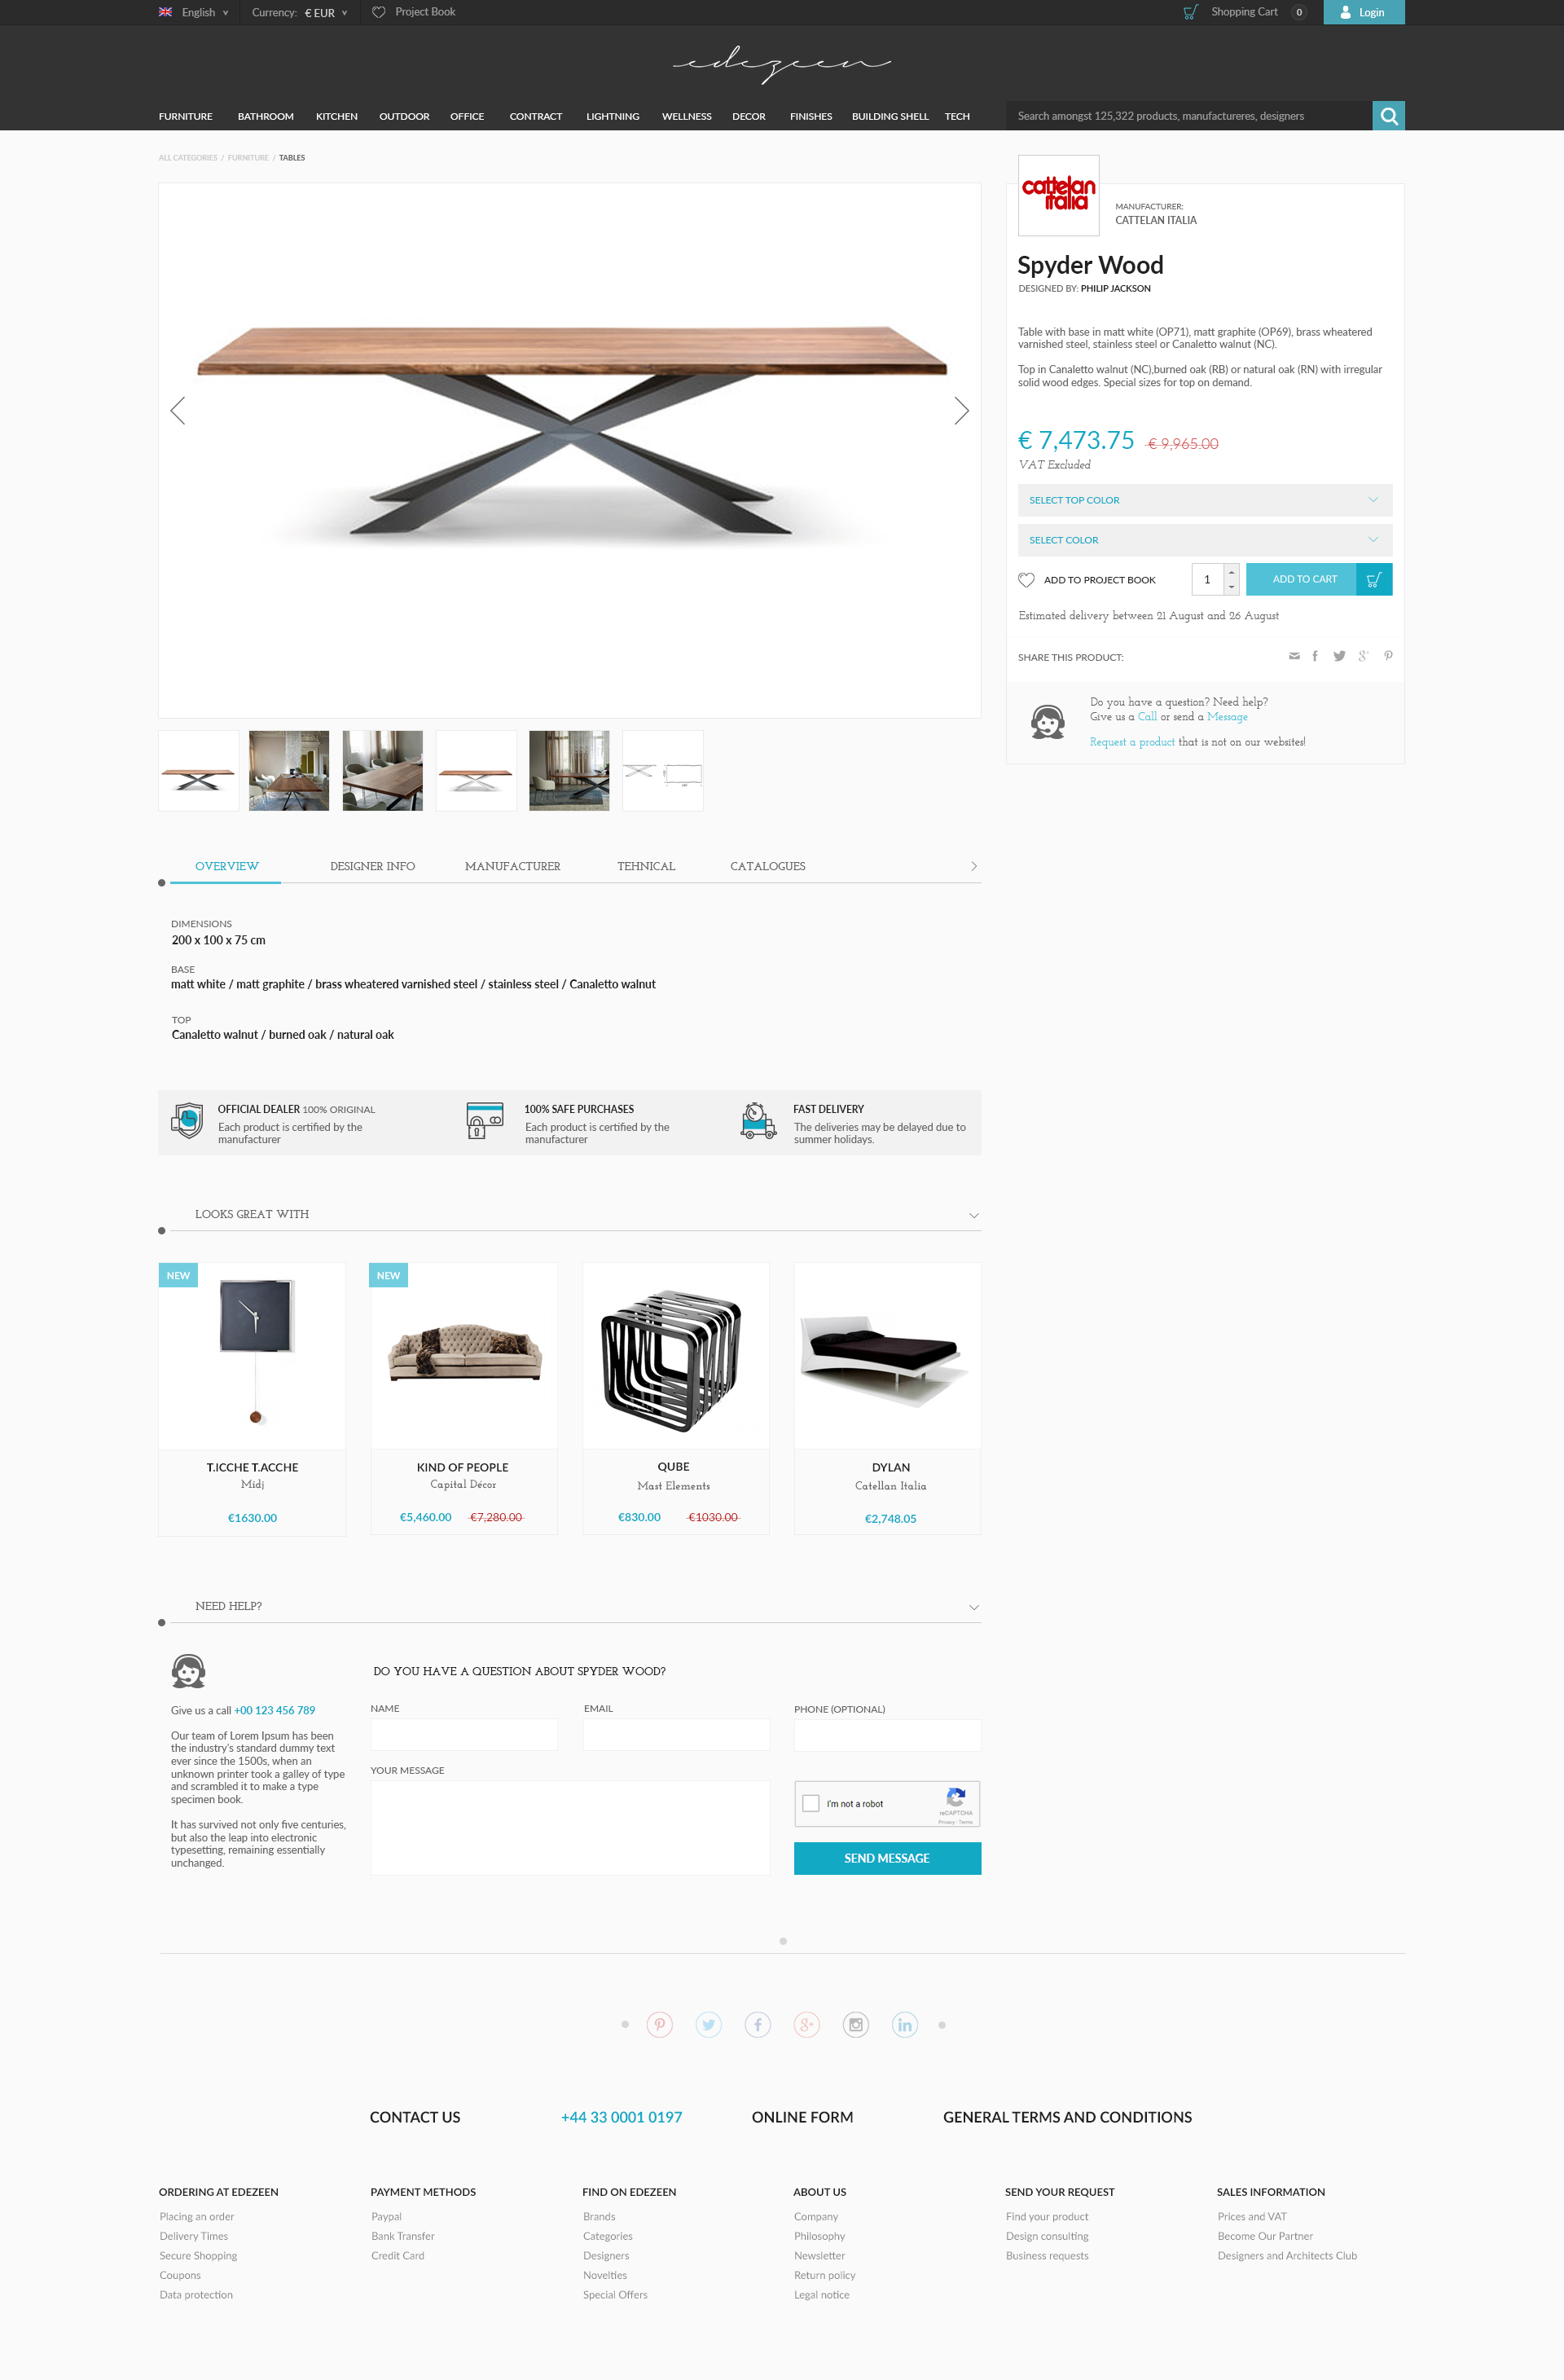
Task: Open Instagram footer social icon
Action: click(x=856, y=2025)
